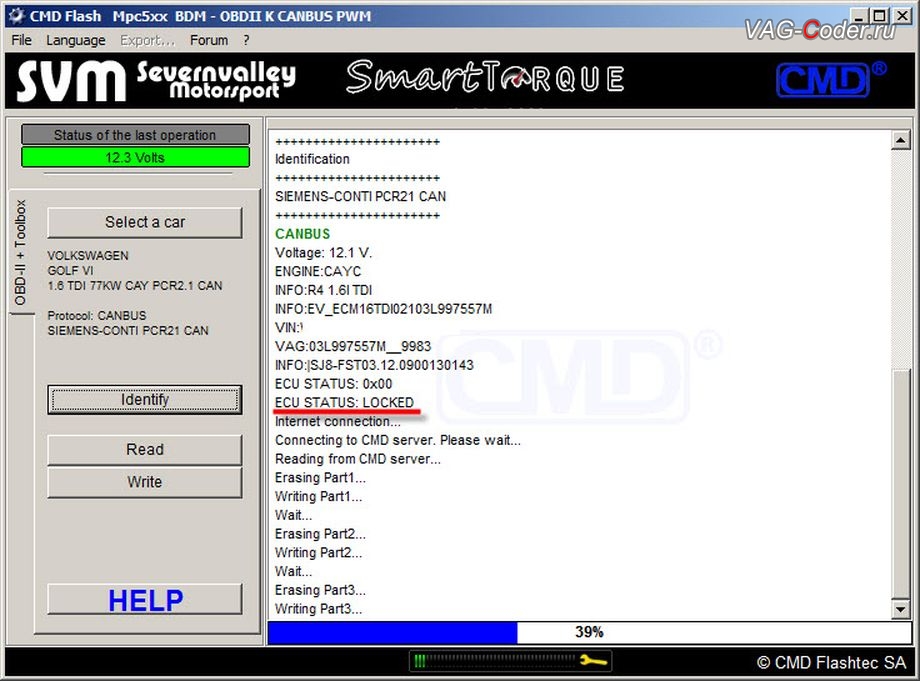Image resolution: width=920 pixels, height=681 pixels.
Task: Click the log scrollbar up arrow
Action: [901, 140]
